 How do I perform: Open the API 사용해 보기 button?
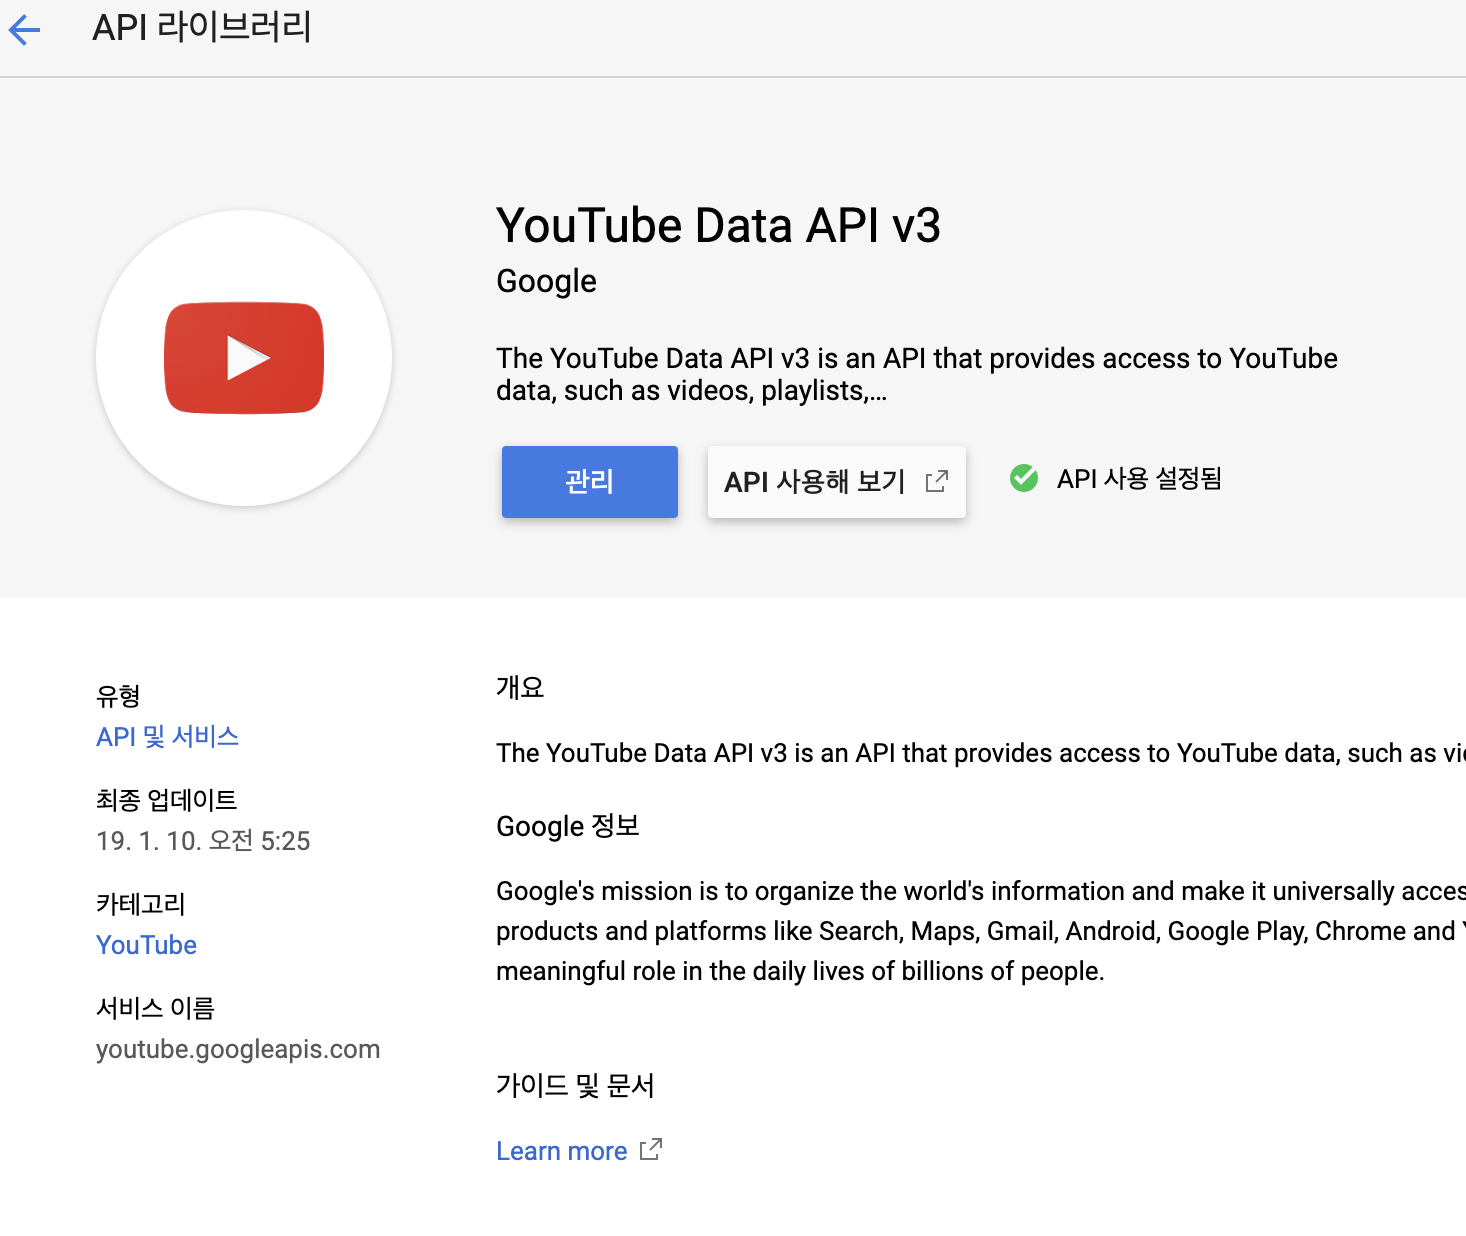837,482
